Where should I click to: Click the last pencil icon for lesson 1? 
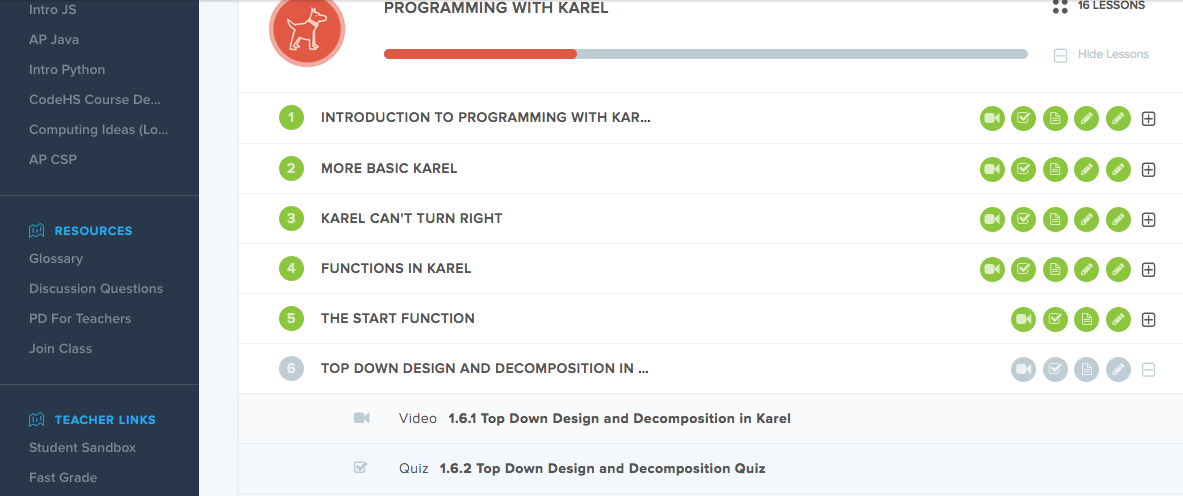[1118, 118]
